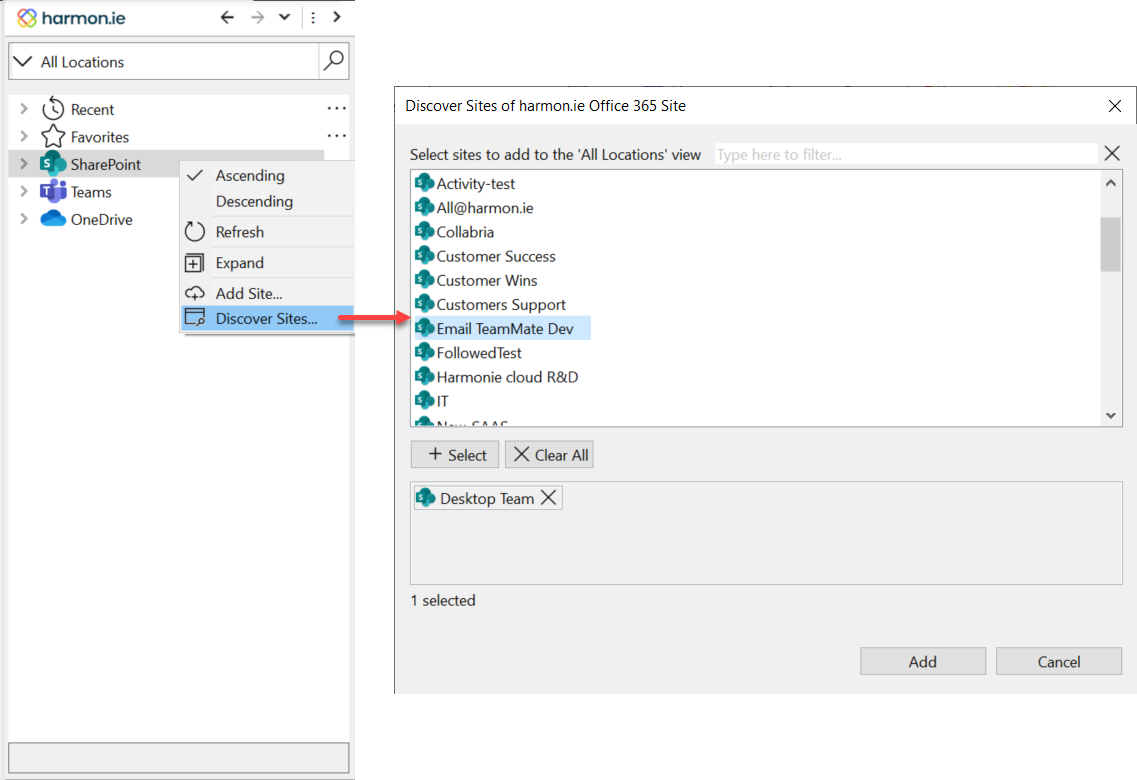Click the Desktop Team chip
This screenshot has width=1137, height=780.
(x=488, y=498)
